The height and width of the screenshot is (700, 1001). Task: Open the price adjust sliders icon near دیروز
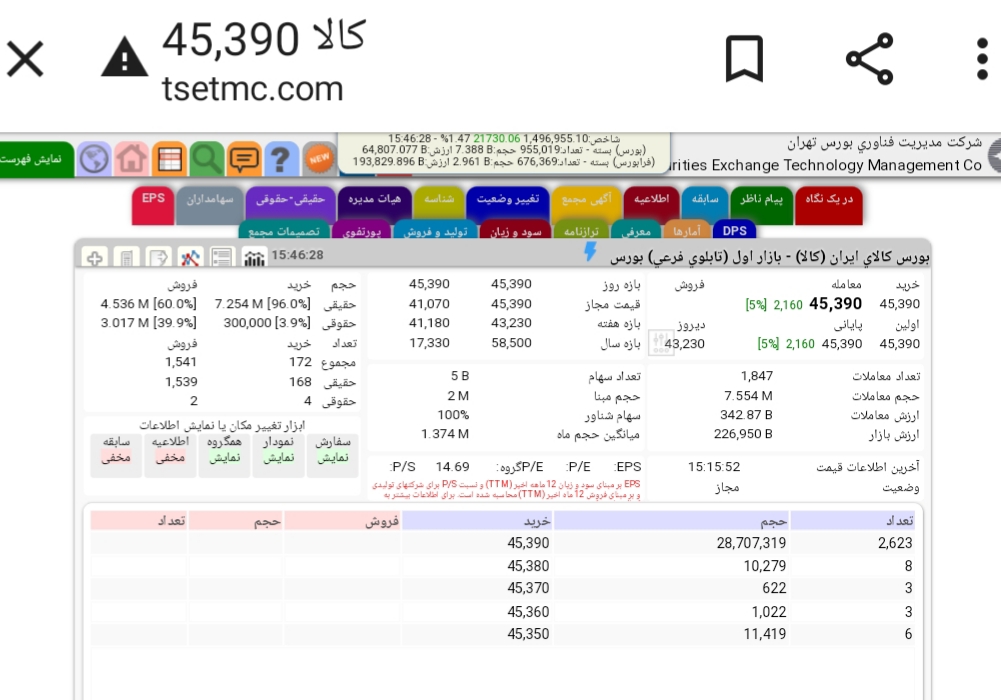pos(661,343)
